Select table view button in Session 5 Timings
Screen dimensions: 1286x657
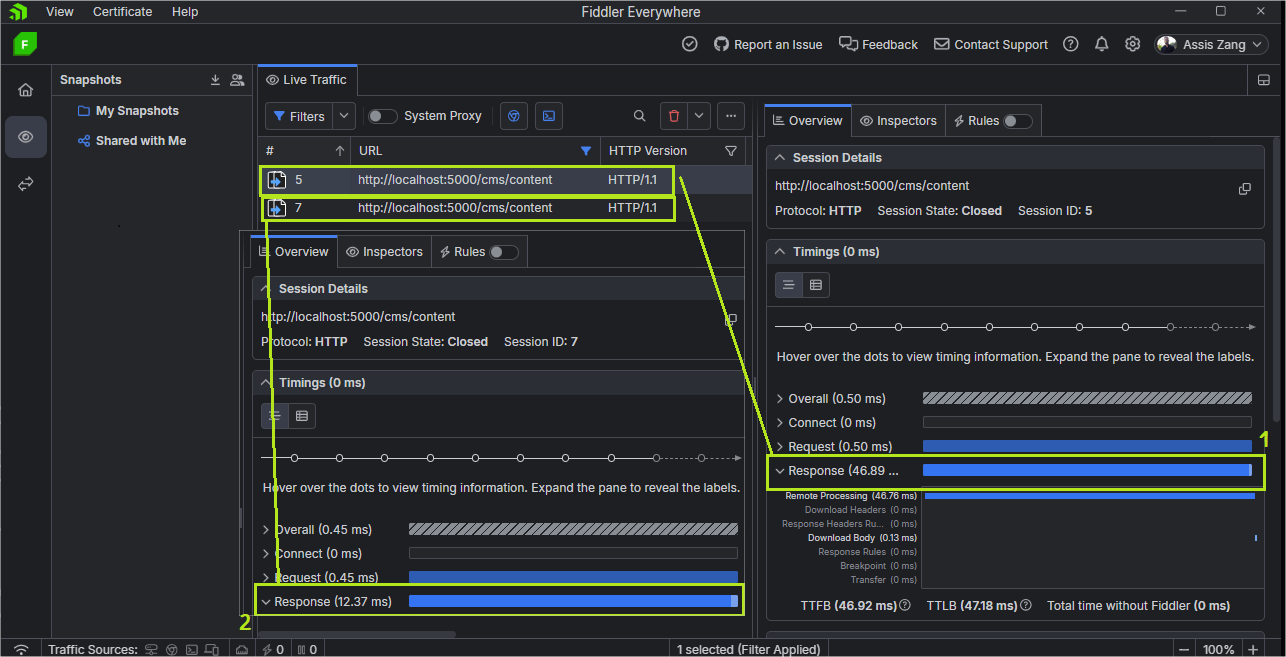[x=816, y=285]
